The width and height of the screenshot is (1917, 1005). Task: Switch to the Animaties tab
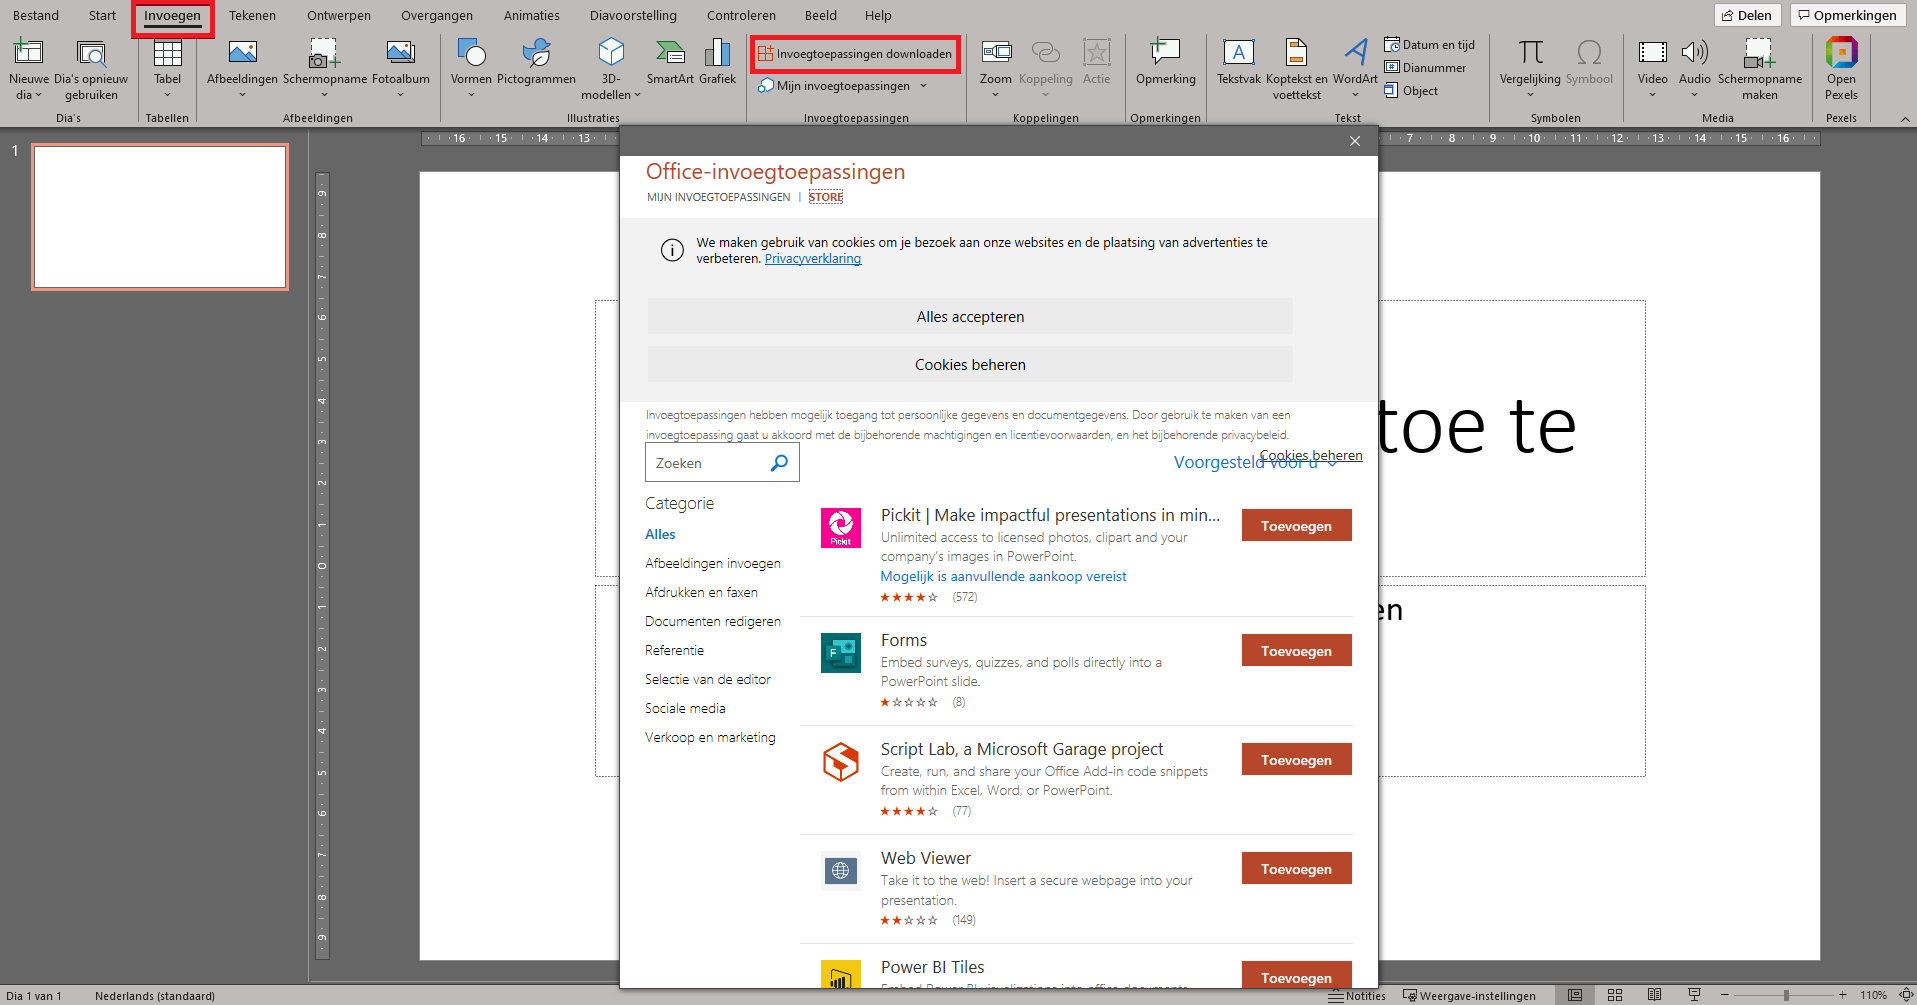click(532, 15)
